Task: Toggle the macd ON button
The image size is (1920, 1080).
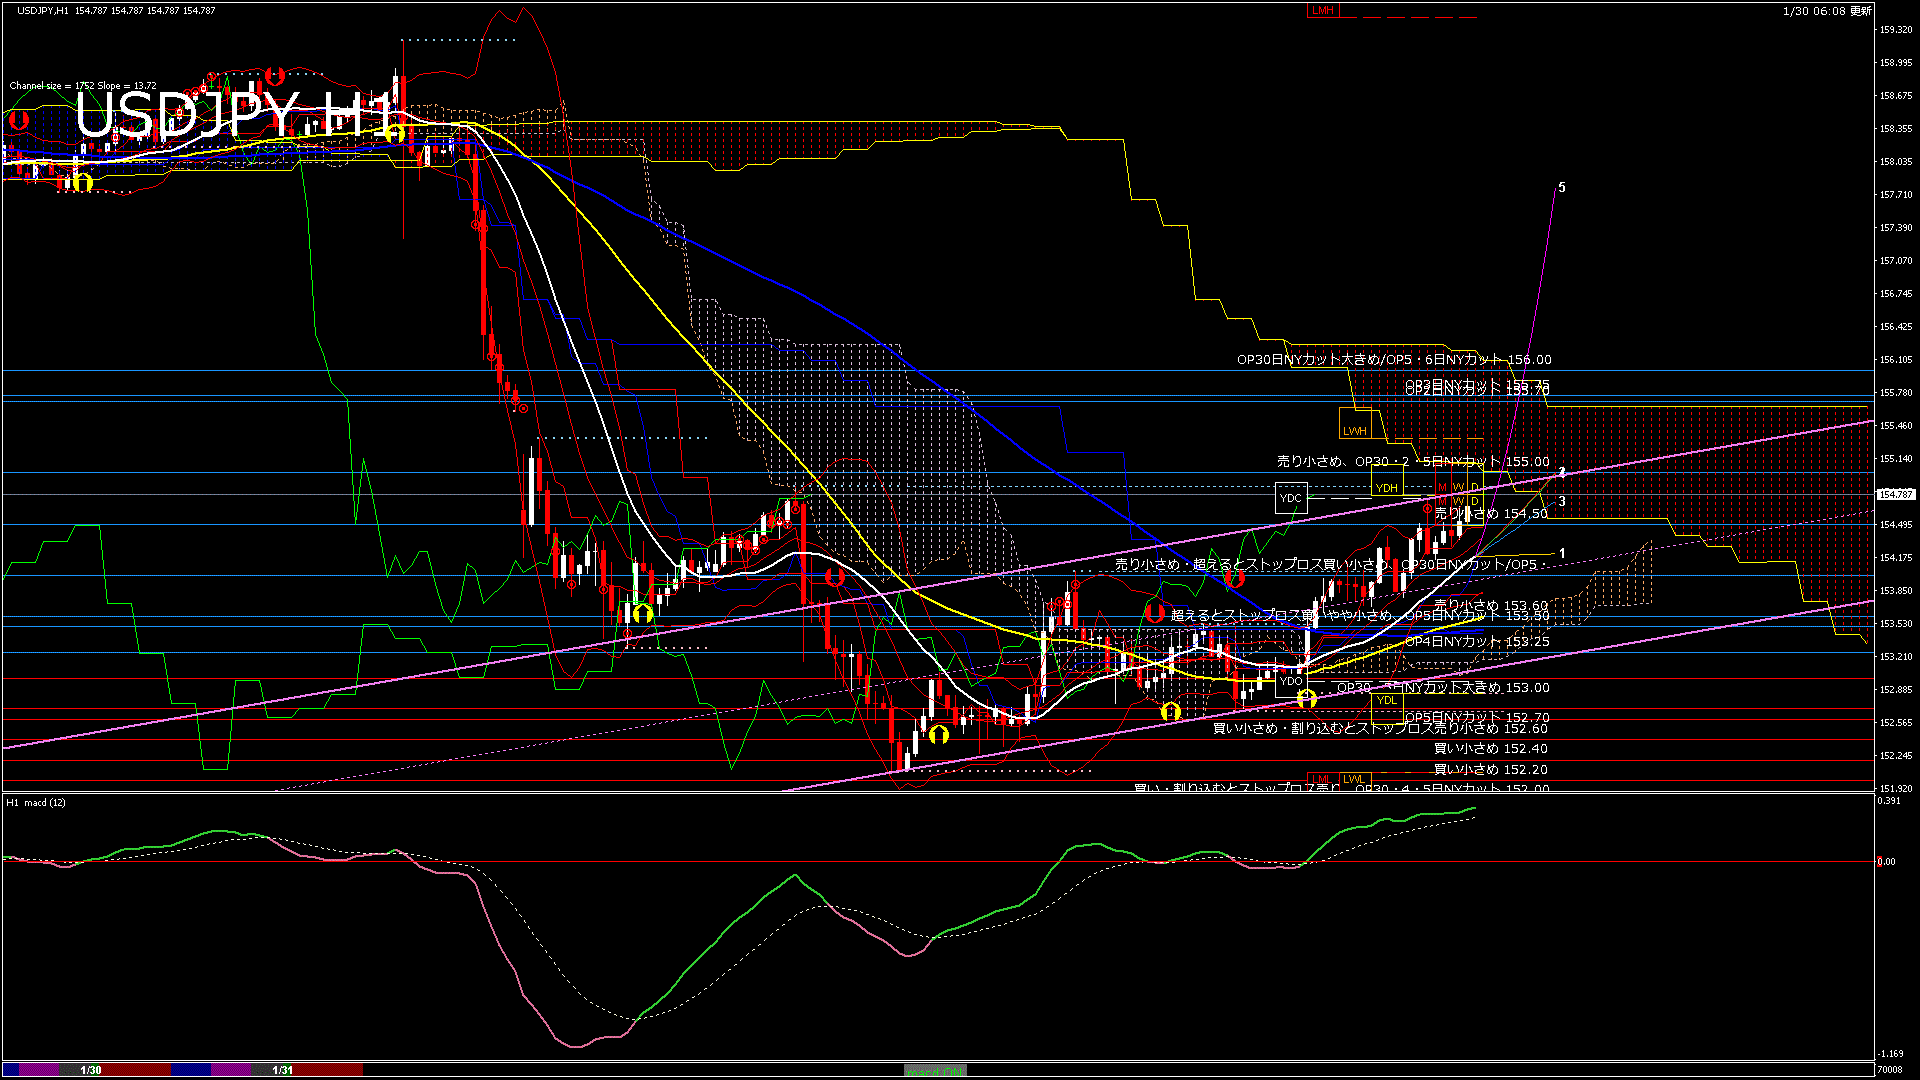Action: (x=934, y=1071)
